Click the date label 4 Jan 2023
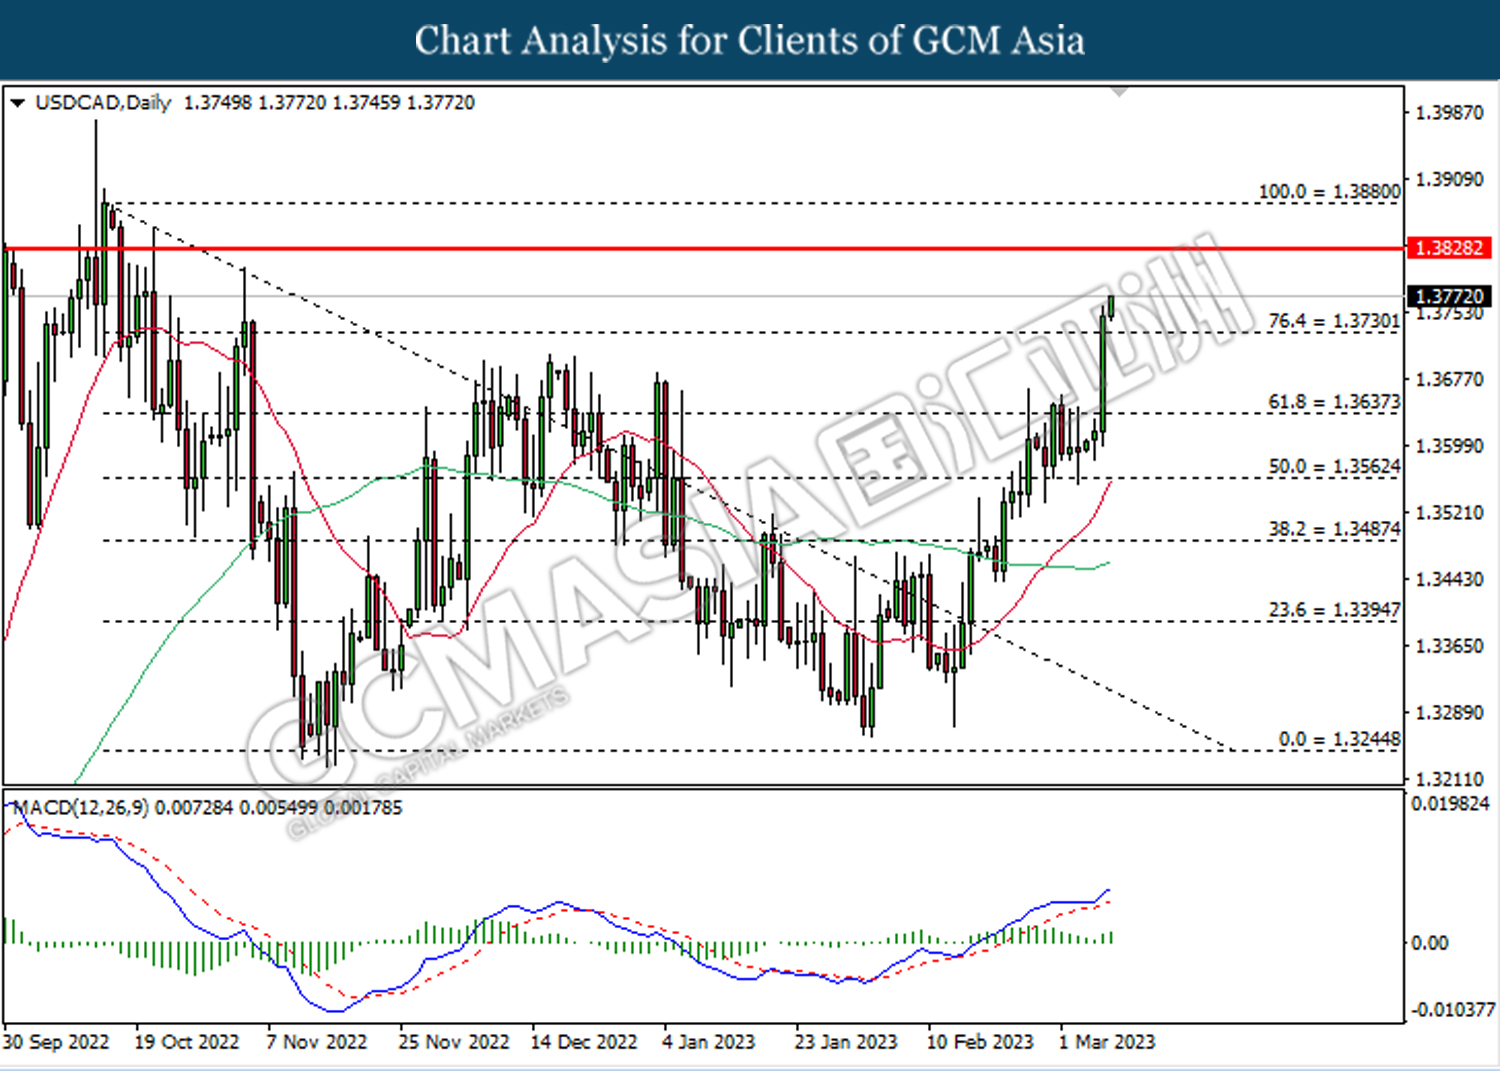The height and width of the screenshot is (1071, 1500). (x=709, y=1042)
